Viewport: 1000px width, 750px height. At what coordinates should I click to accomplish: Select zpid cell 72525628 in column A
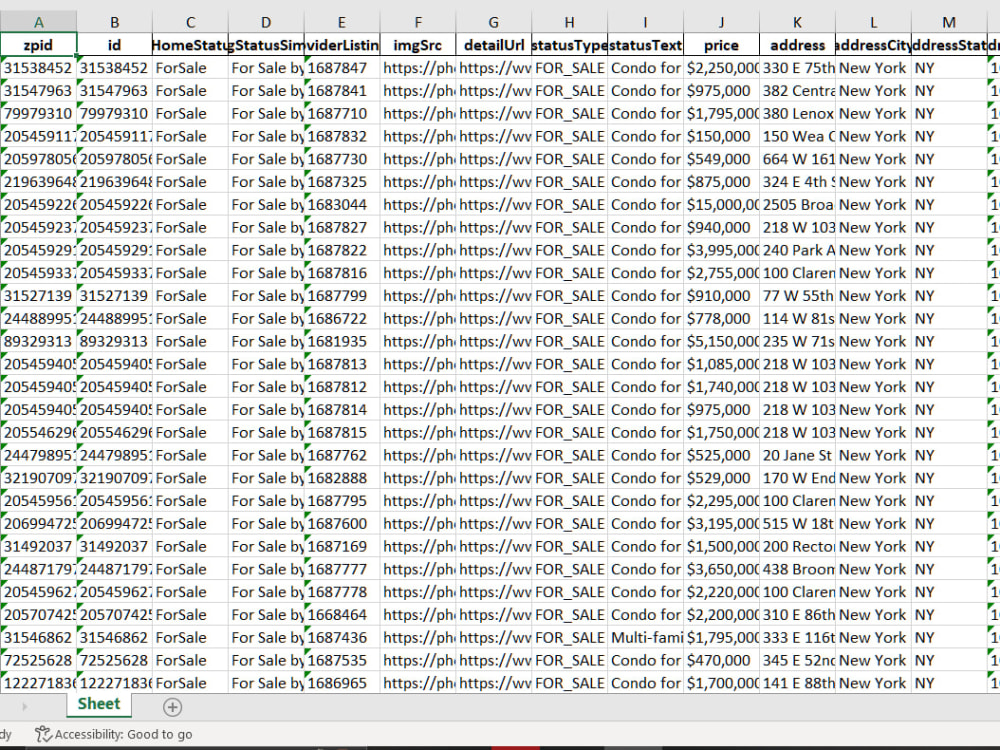[x=38, y=660]
